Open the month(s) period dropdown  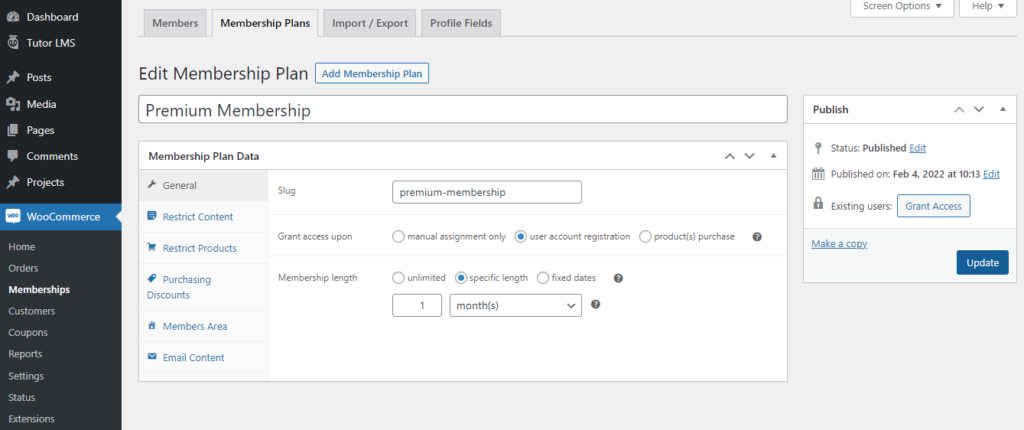pos(515,305)
